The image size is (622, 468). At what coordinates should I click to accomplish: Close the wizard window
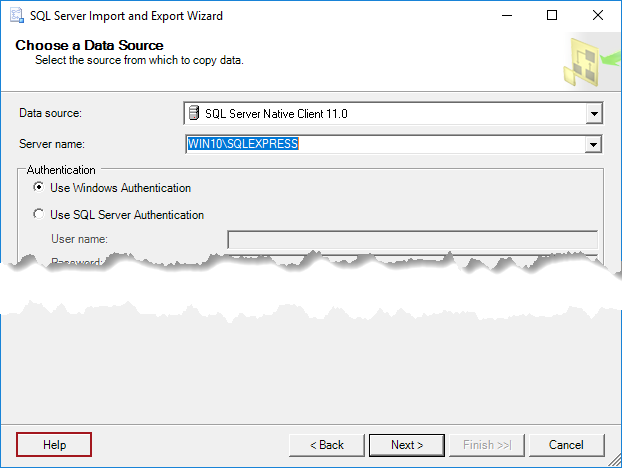(x=597, y=15)
